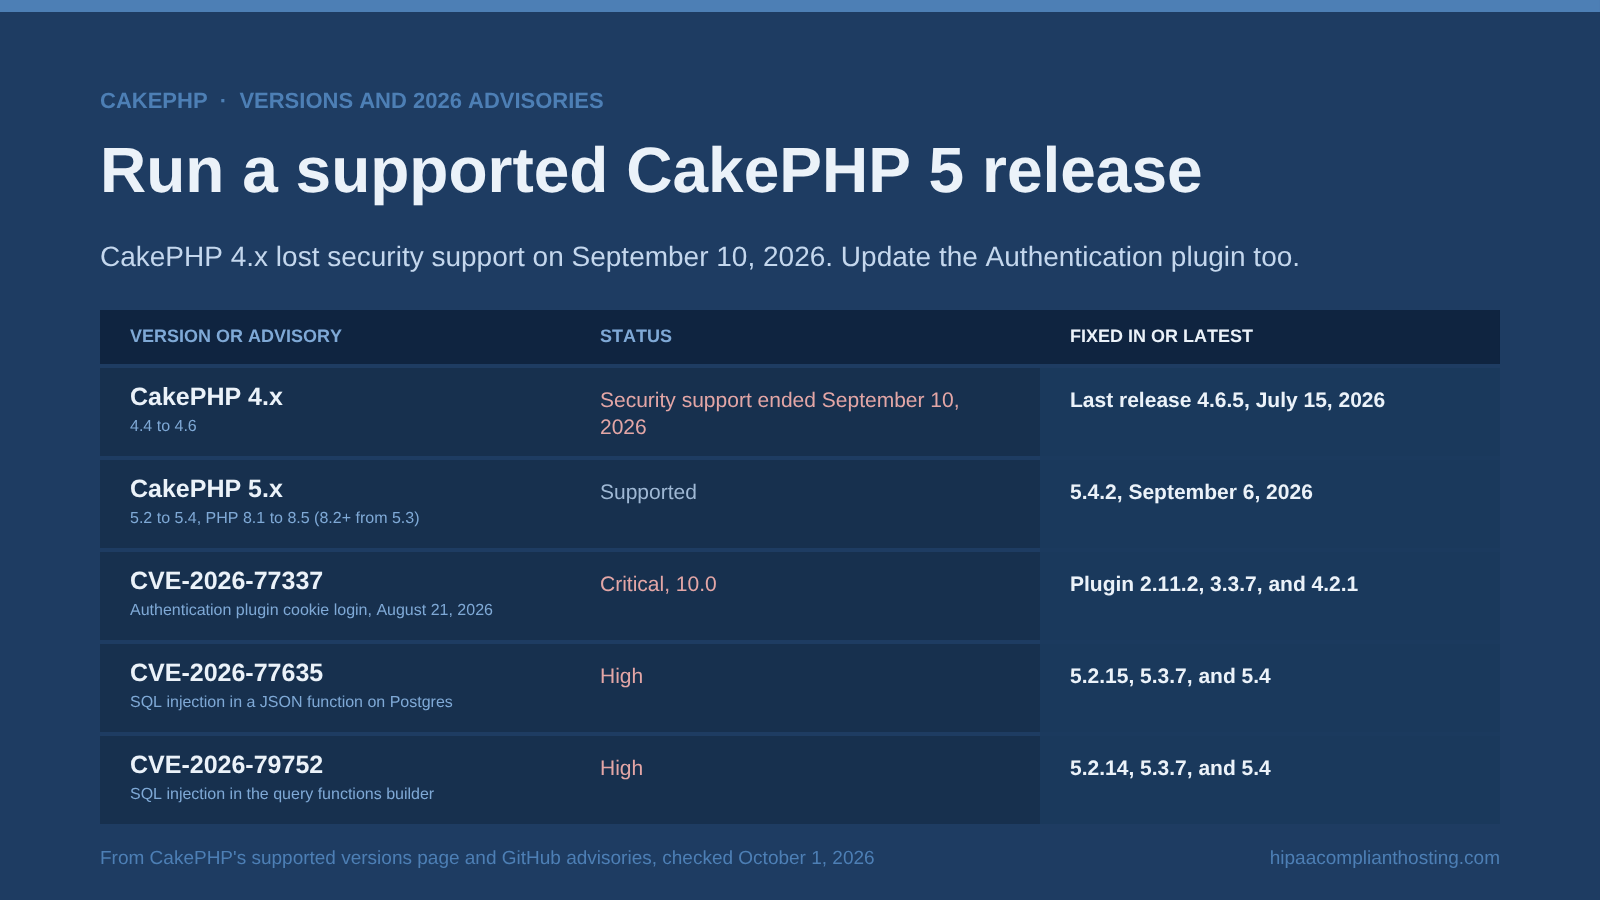This screenshot has width=1600, height=900.
Task: Click the 'High' status for CVE-2026-77635
Action: coord(621,676)
